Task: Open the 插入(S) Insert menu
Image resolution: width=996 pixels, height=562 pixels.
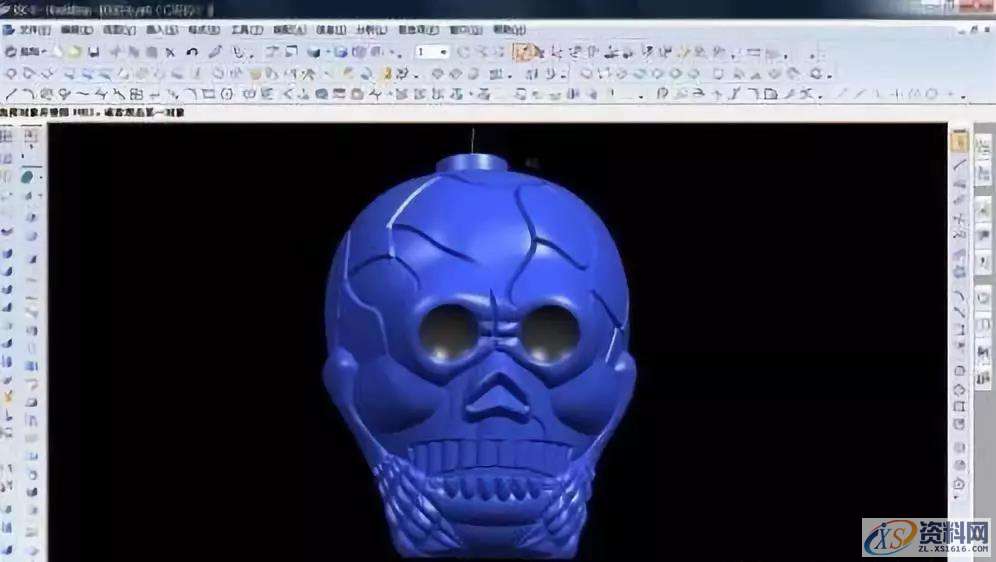Action: pyautogui.click(x=161, y=30)
